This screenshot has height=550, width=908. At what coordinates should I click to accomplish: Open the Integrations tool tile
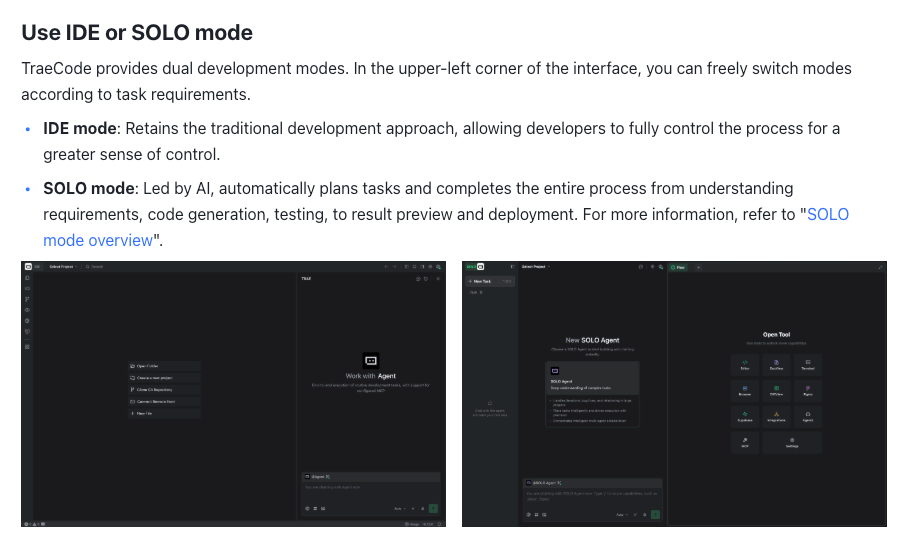click(x=776, y=417)
